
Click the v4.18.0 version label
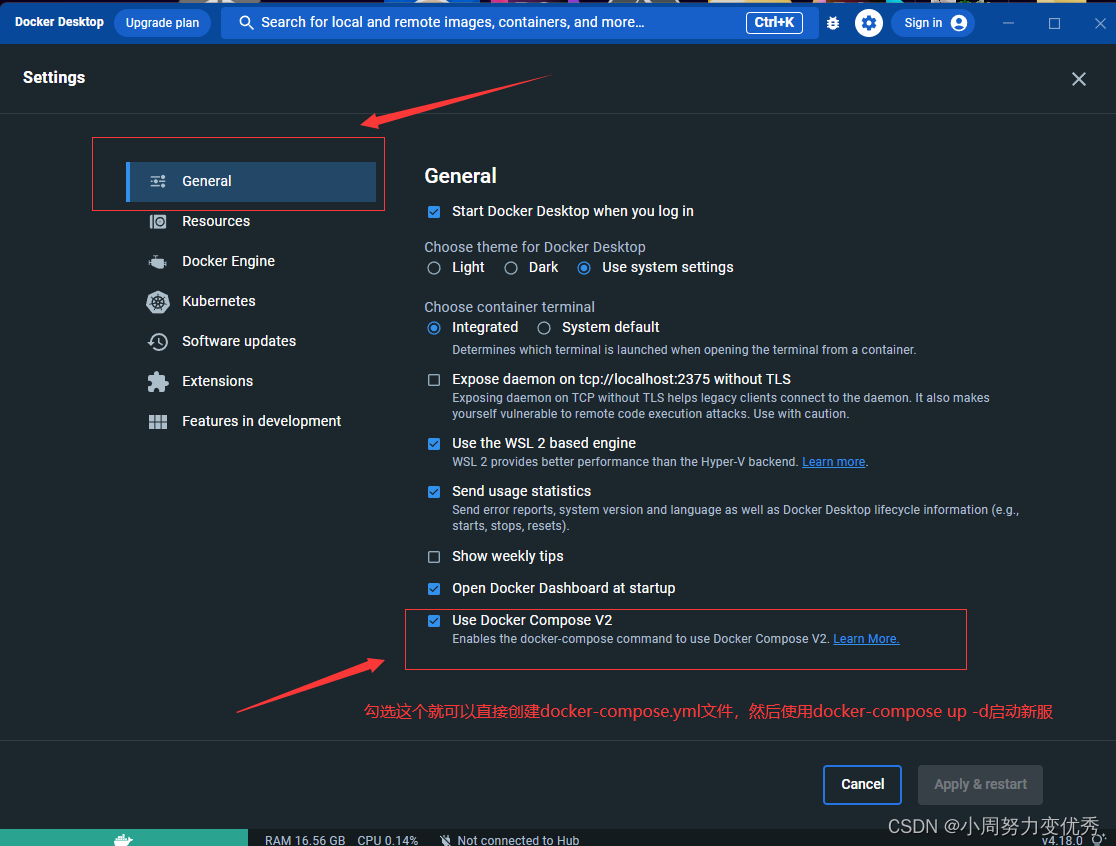(x=1062, y=840)
